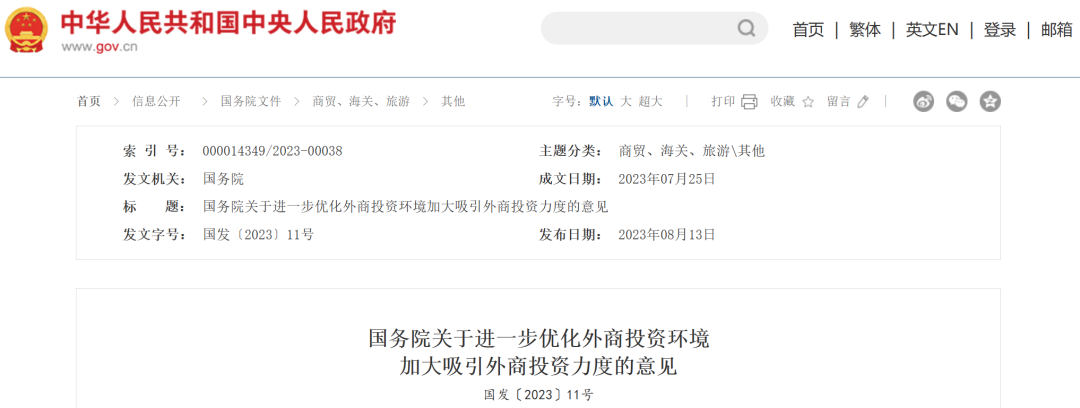Screen dimensions: 1080x408
Task: Click the favorite star icon beside 收藏
Action: [x=808, y=102]
